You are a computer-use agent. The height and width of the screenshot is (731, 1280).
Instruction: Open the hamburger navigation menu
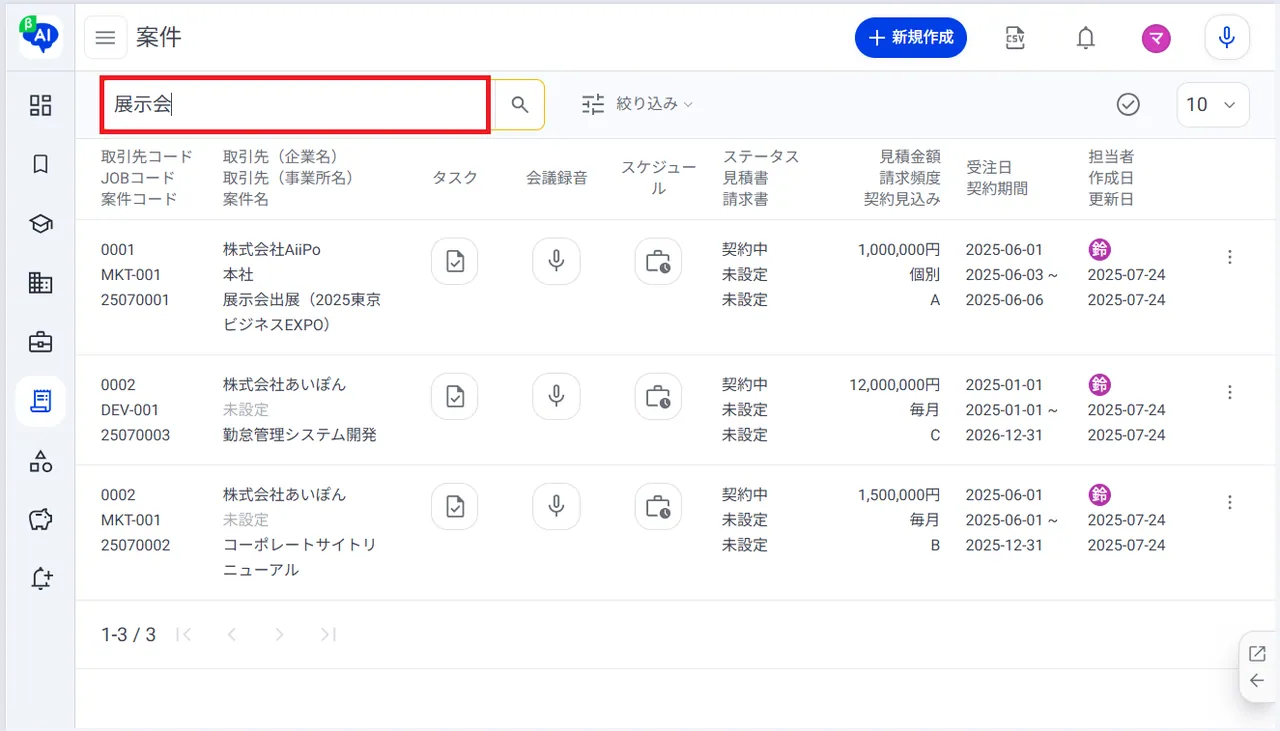click(105, 38)
